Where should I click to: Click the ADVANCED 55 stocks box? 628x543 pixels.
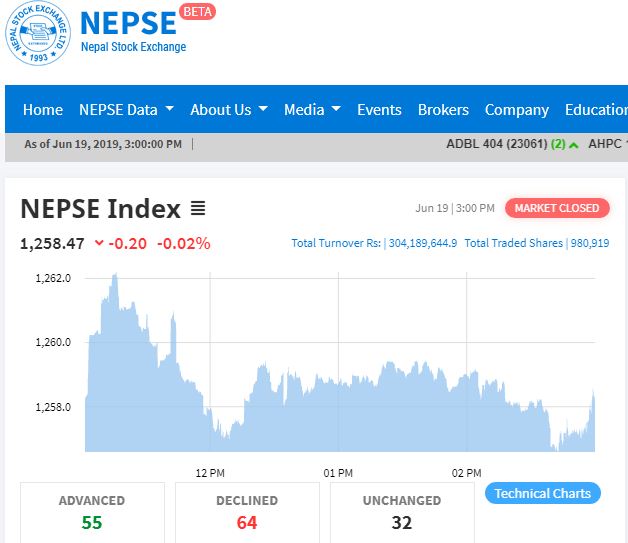pyautogui.click(x=92, y=511)
